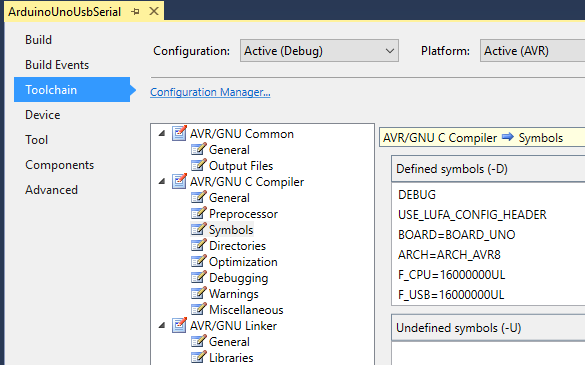Open the Build properties page
The image size is (585, 365).
point(38,40)
